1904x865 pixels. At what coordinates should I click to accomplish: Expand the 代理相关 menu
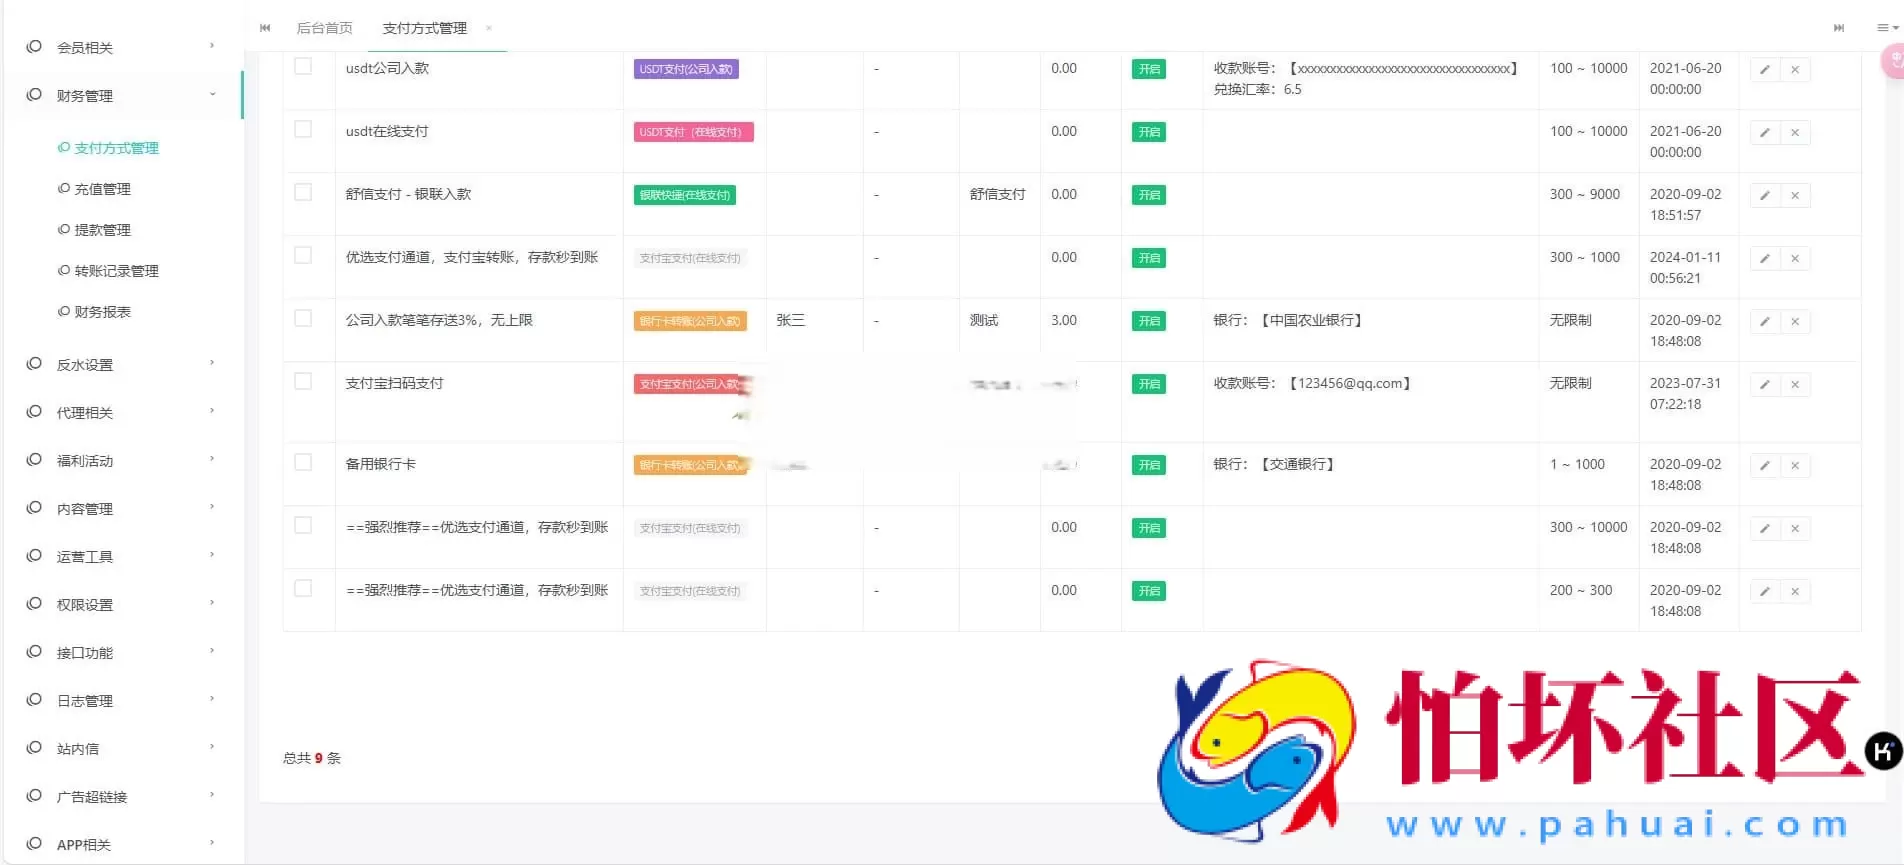click(x=123, y=412)
